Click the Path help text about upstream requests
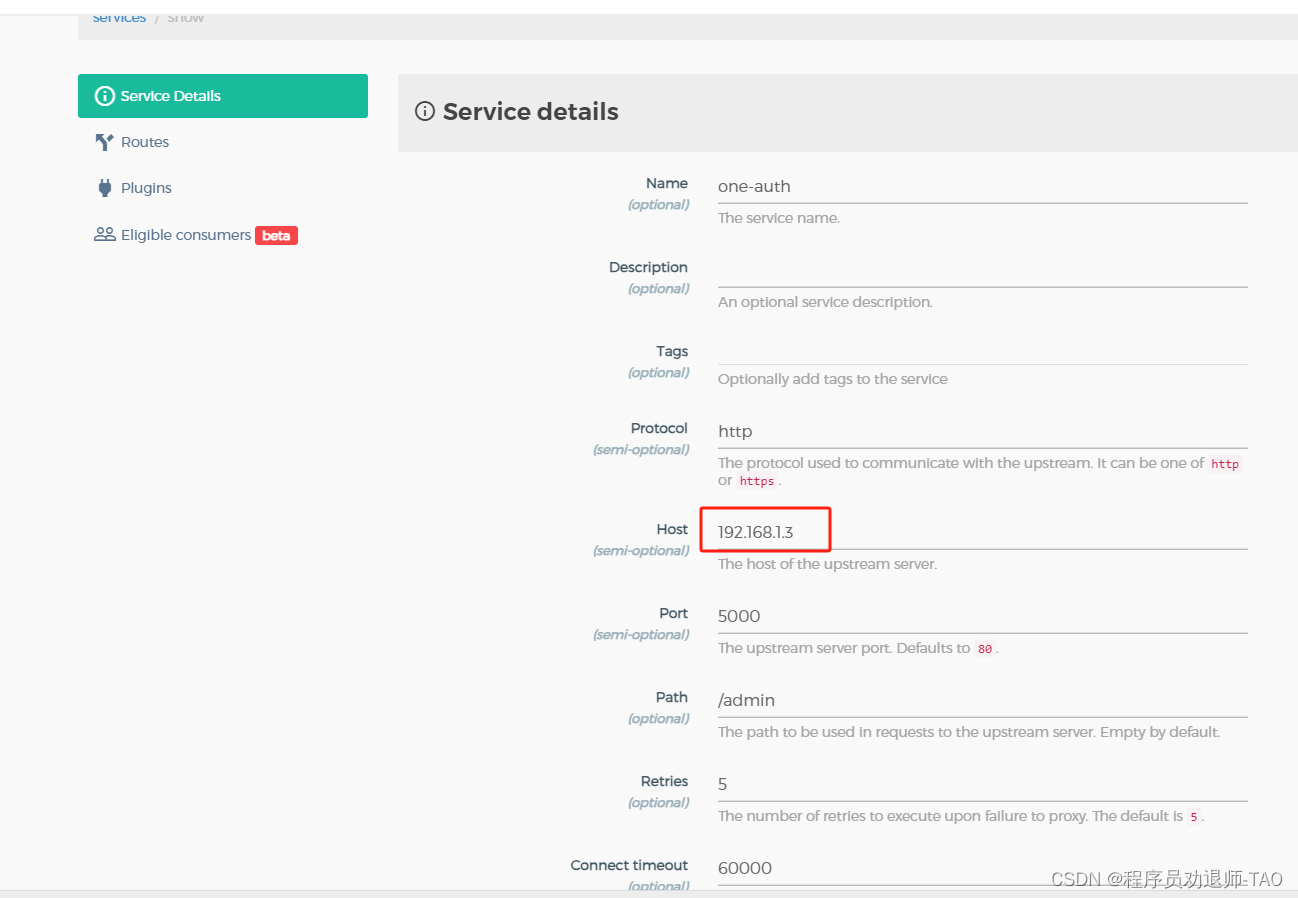Viewport: 1298px width, 898px height. pos(969,732)
